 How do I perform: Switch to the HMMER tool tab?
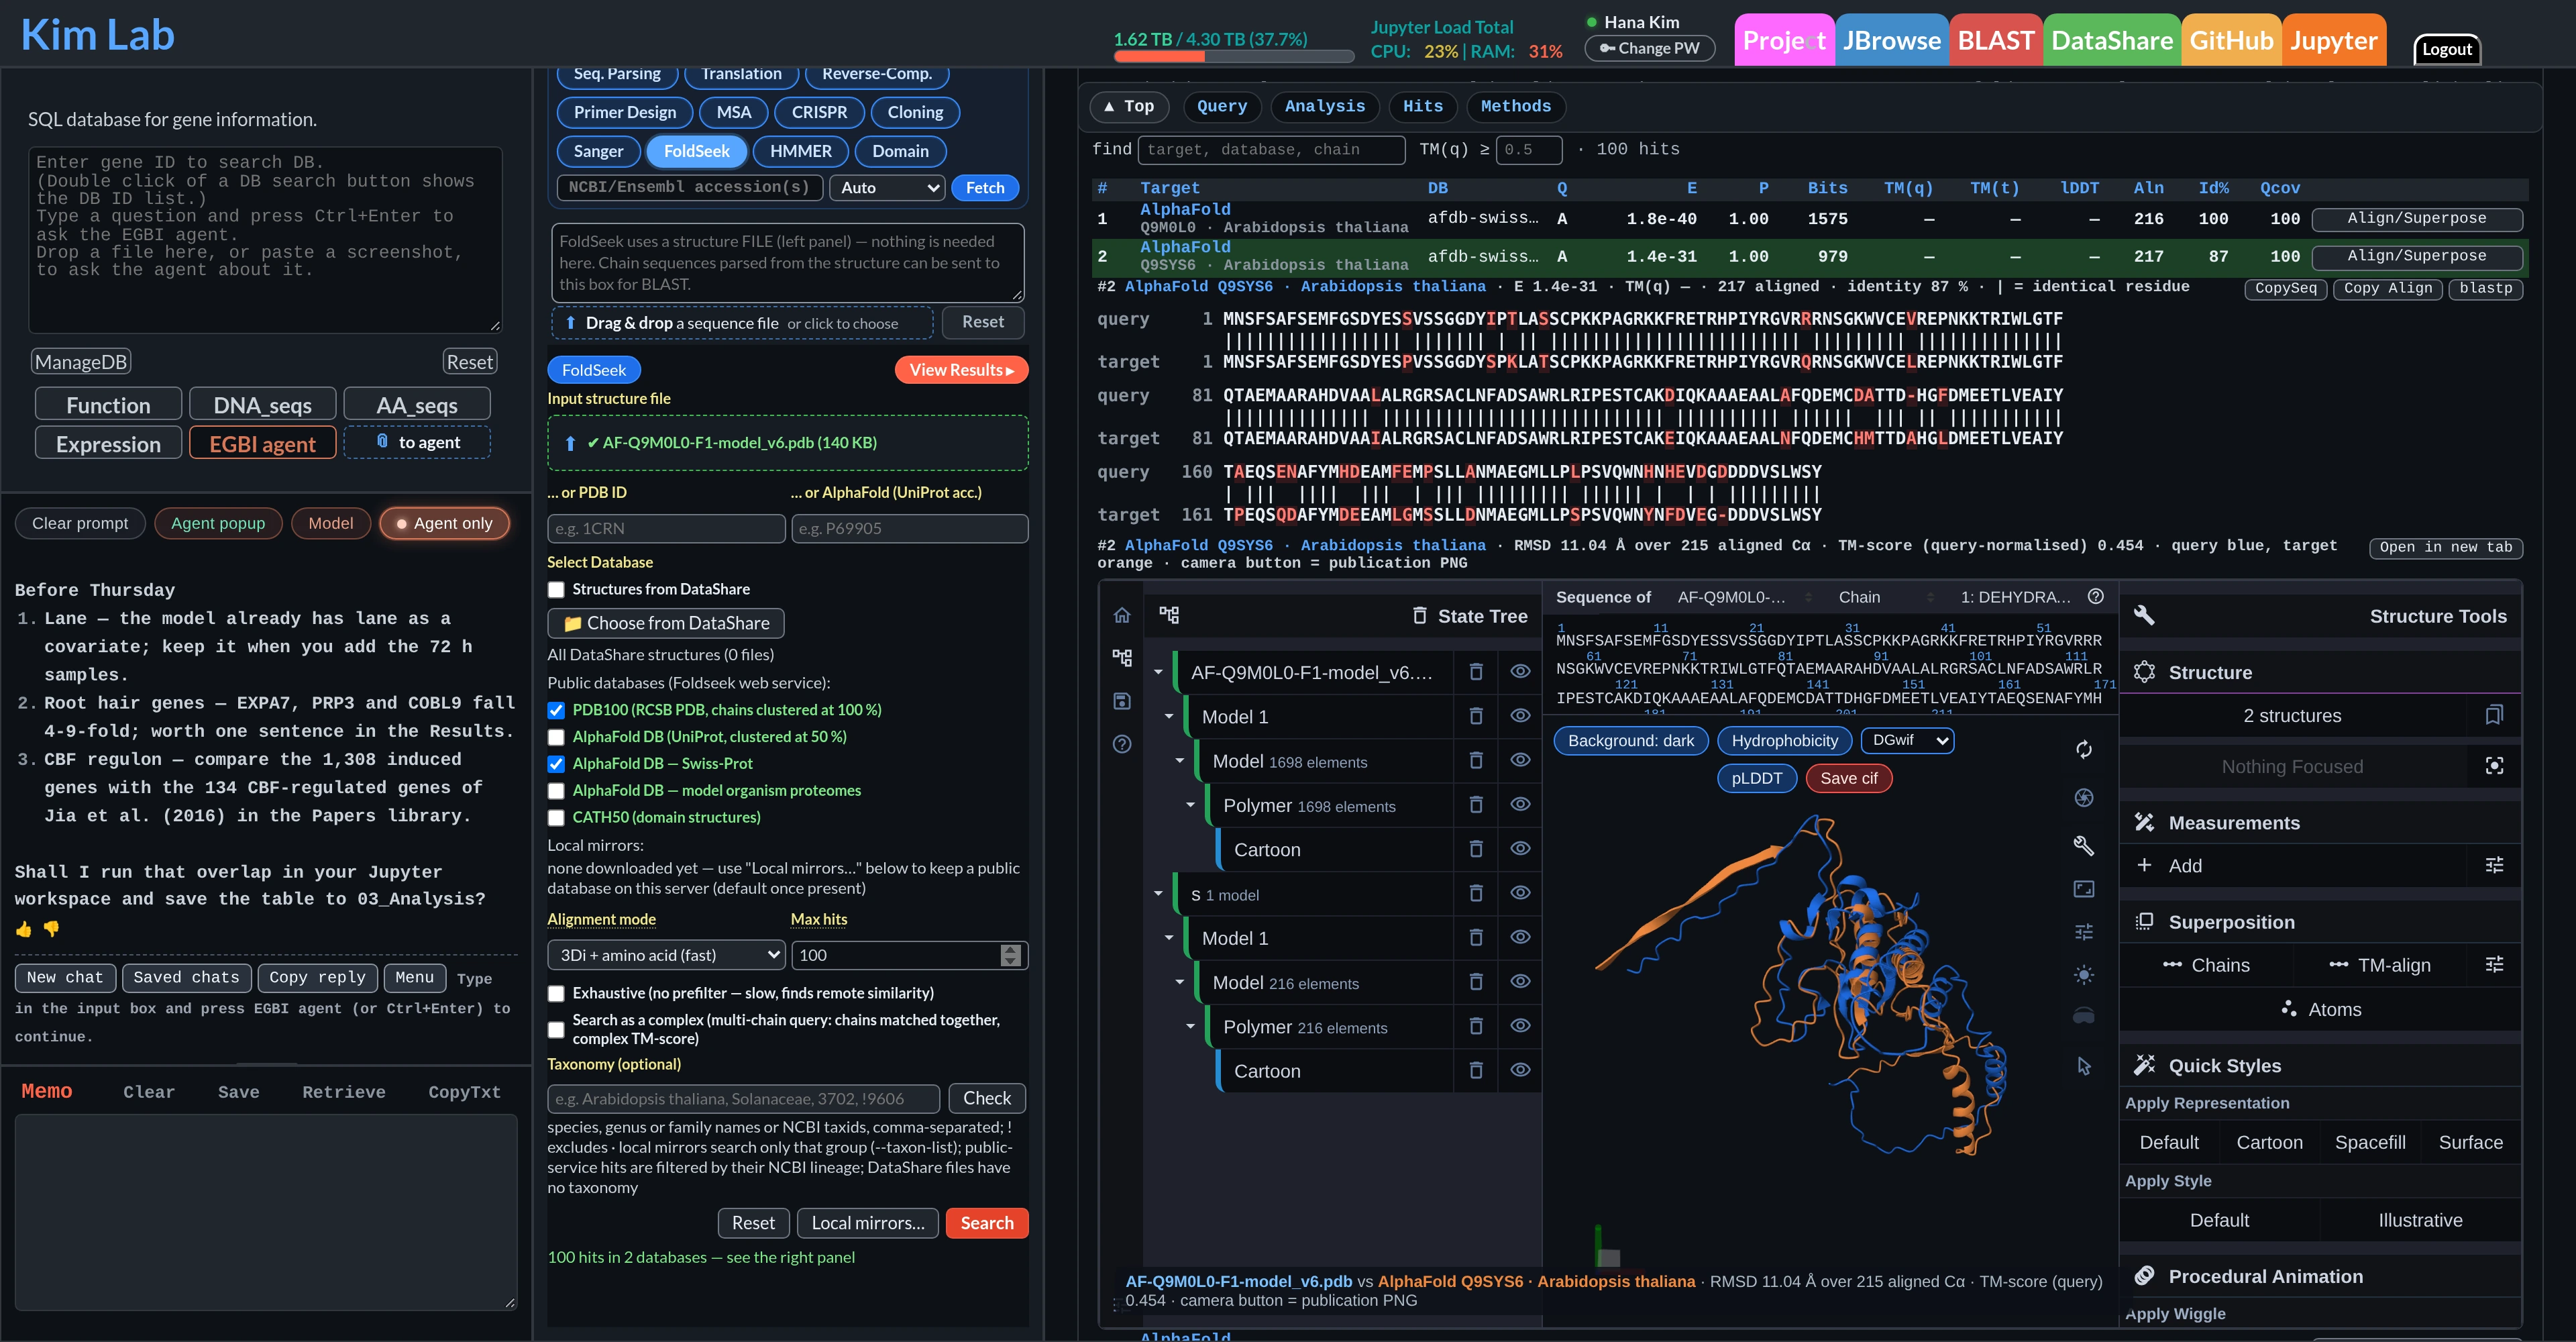tap(800, 151)
